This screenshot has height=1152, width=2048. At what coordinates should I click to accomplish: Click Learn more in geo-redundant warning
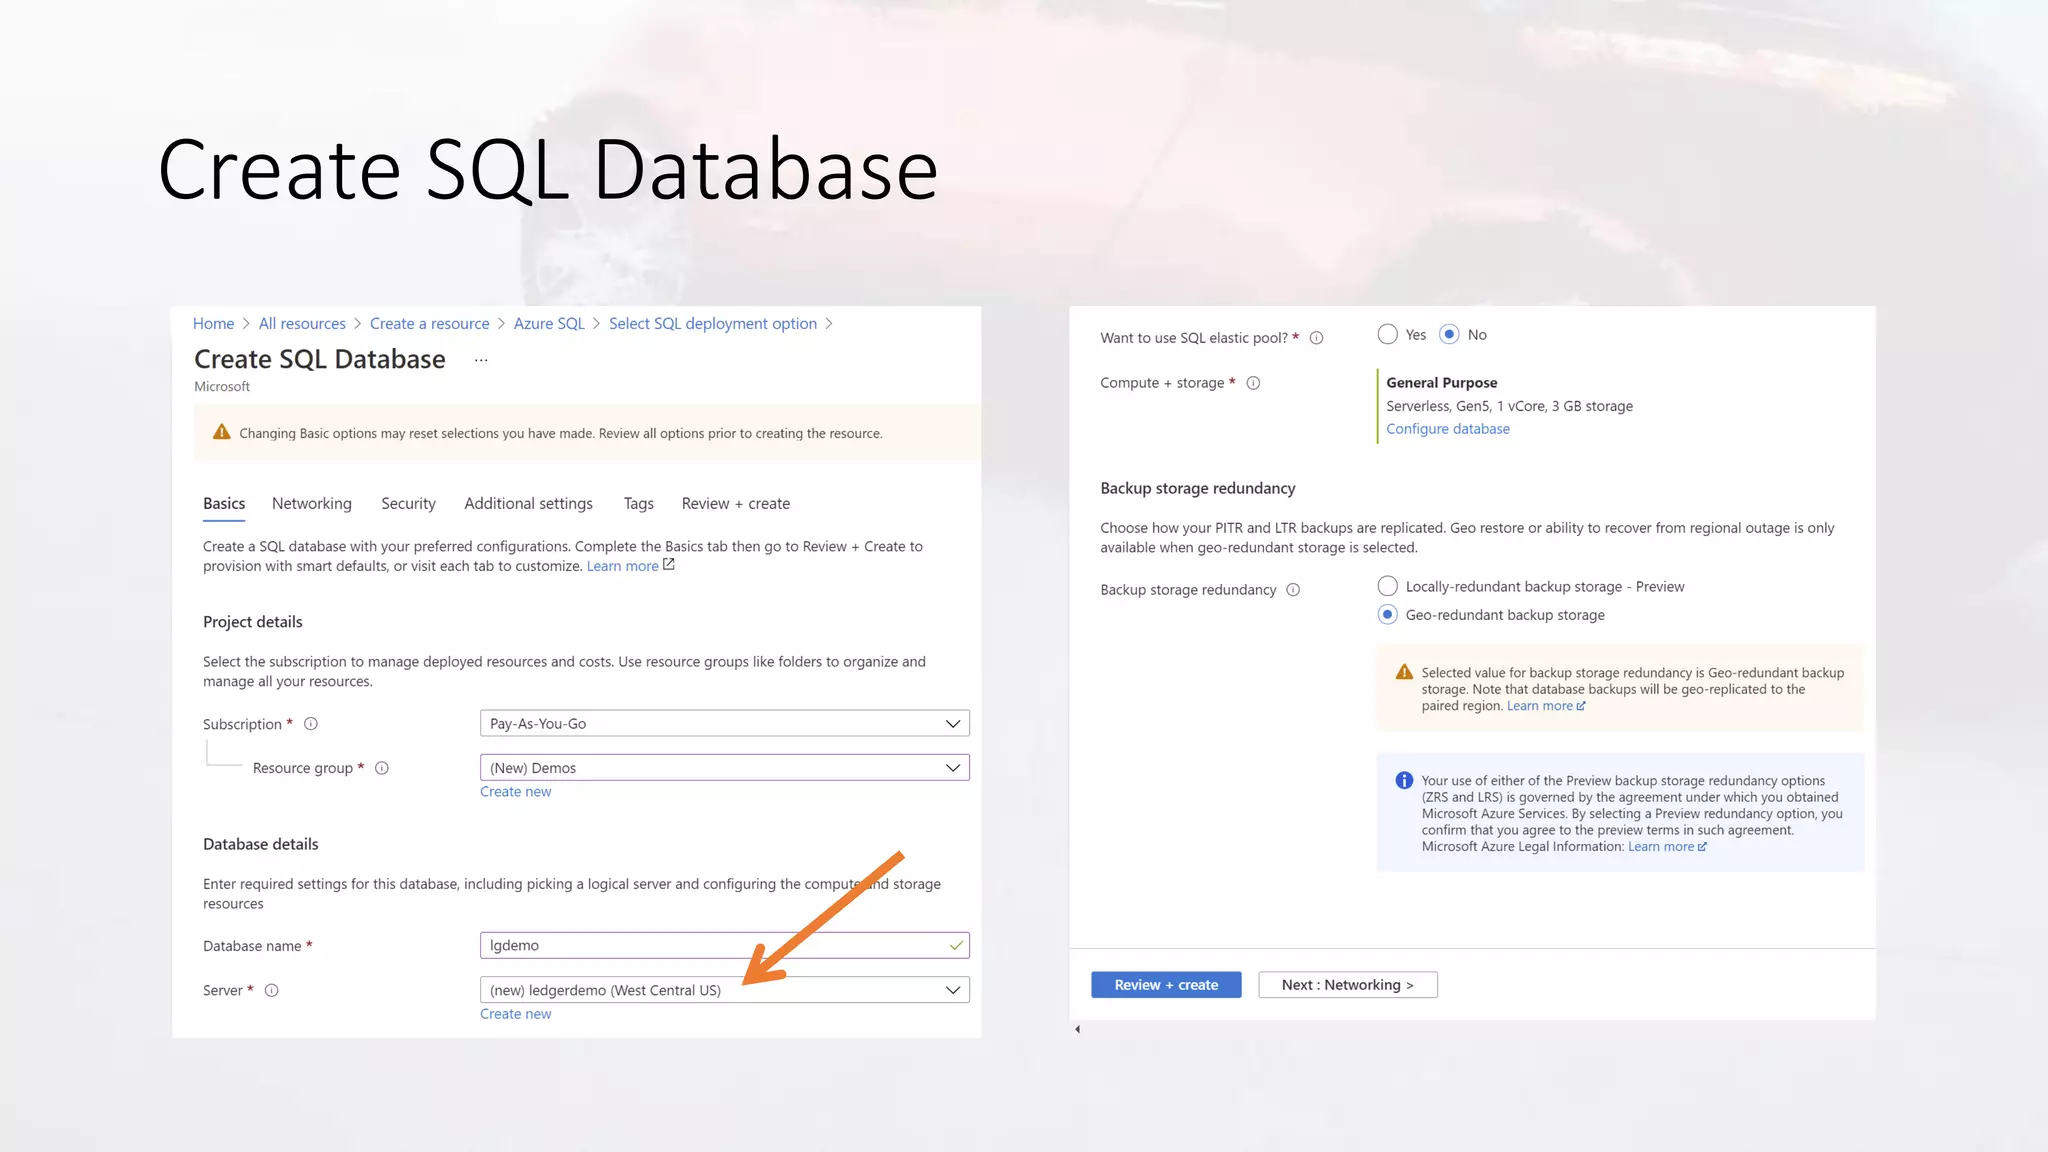(1540, 706)
